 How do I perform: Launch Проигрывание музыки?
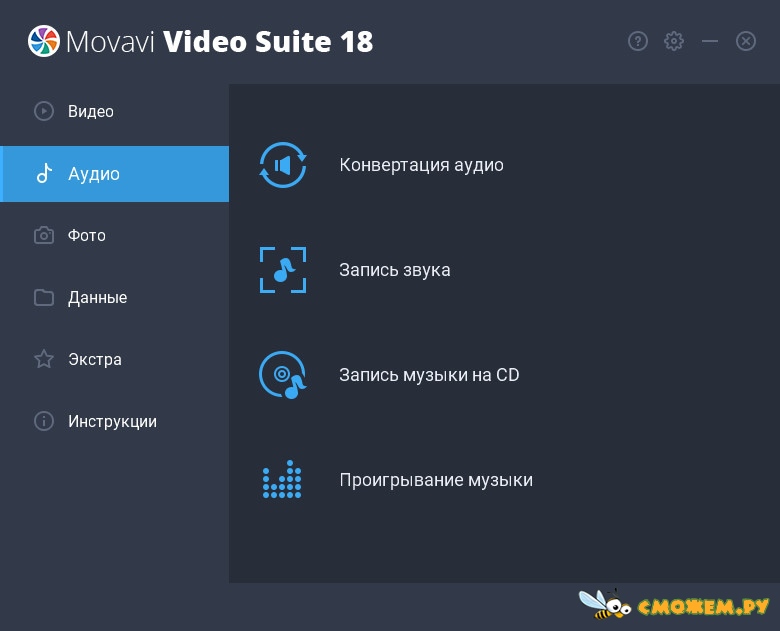pyautogui.click(x=436, y=480)
